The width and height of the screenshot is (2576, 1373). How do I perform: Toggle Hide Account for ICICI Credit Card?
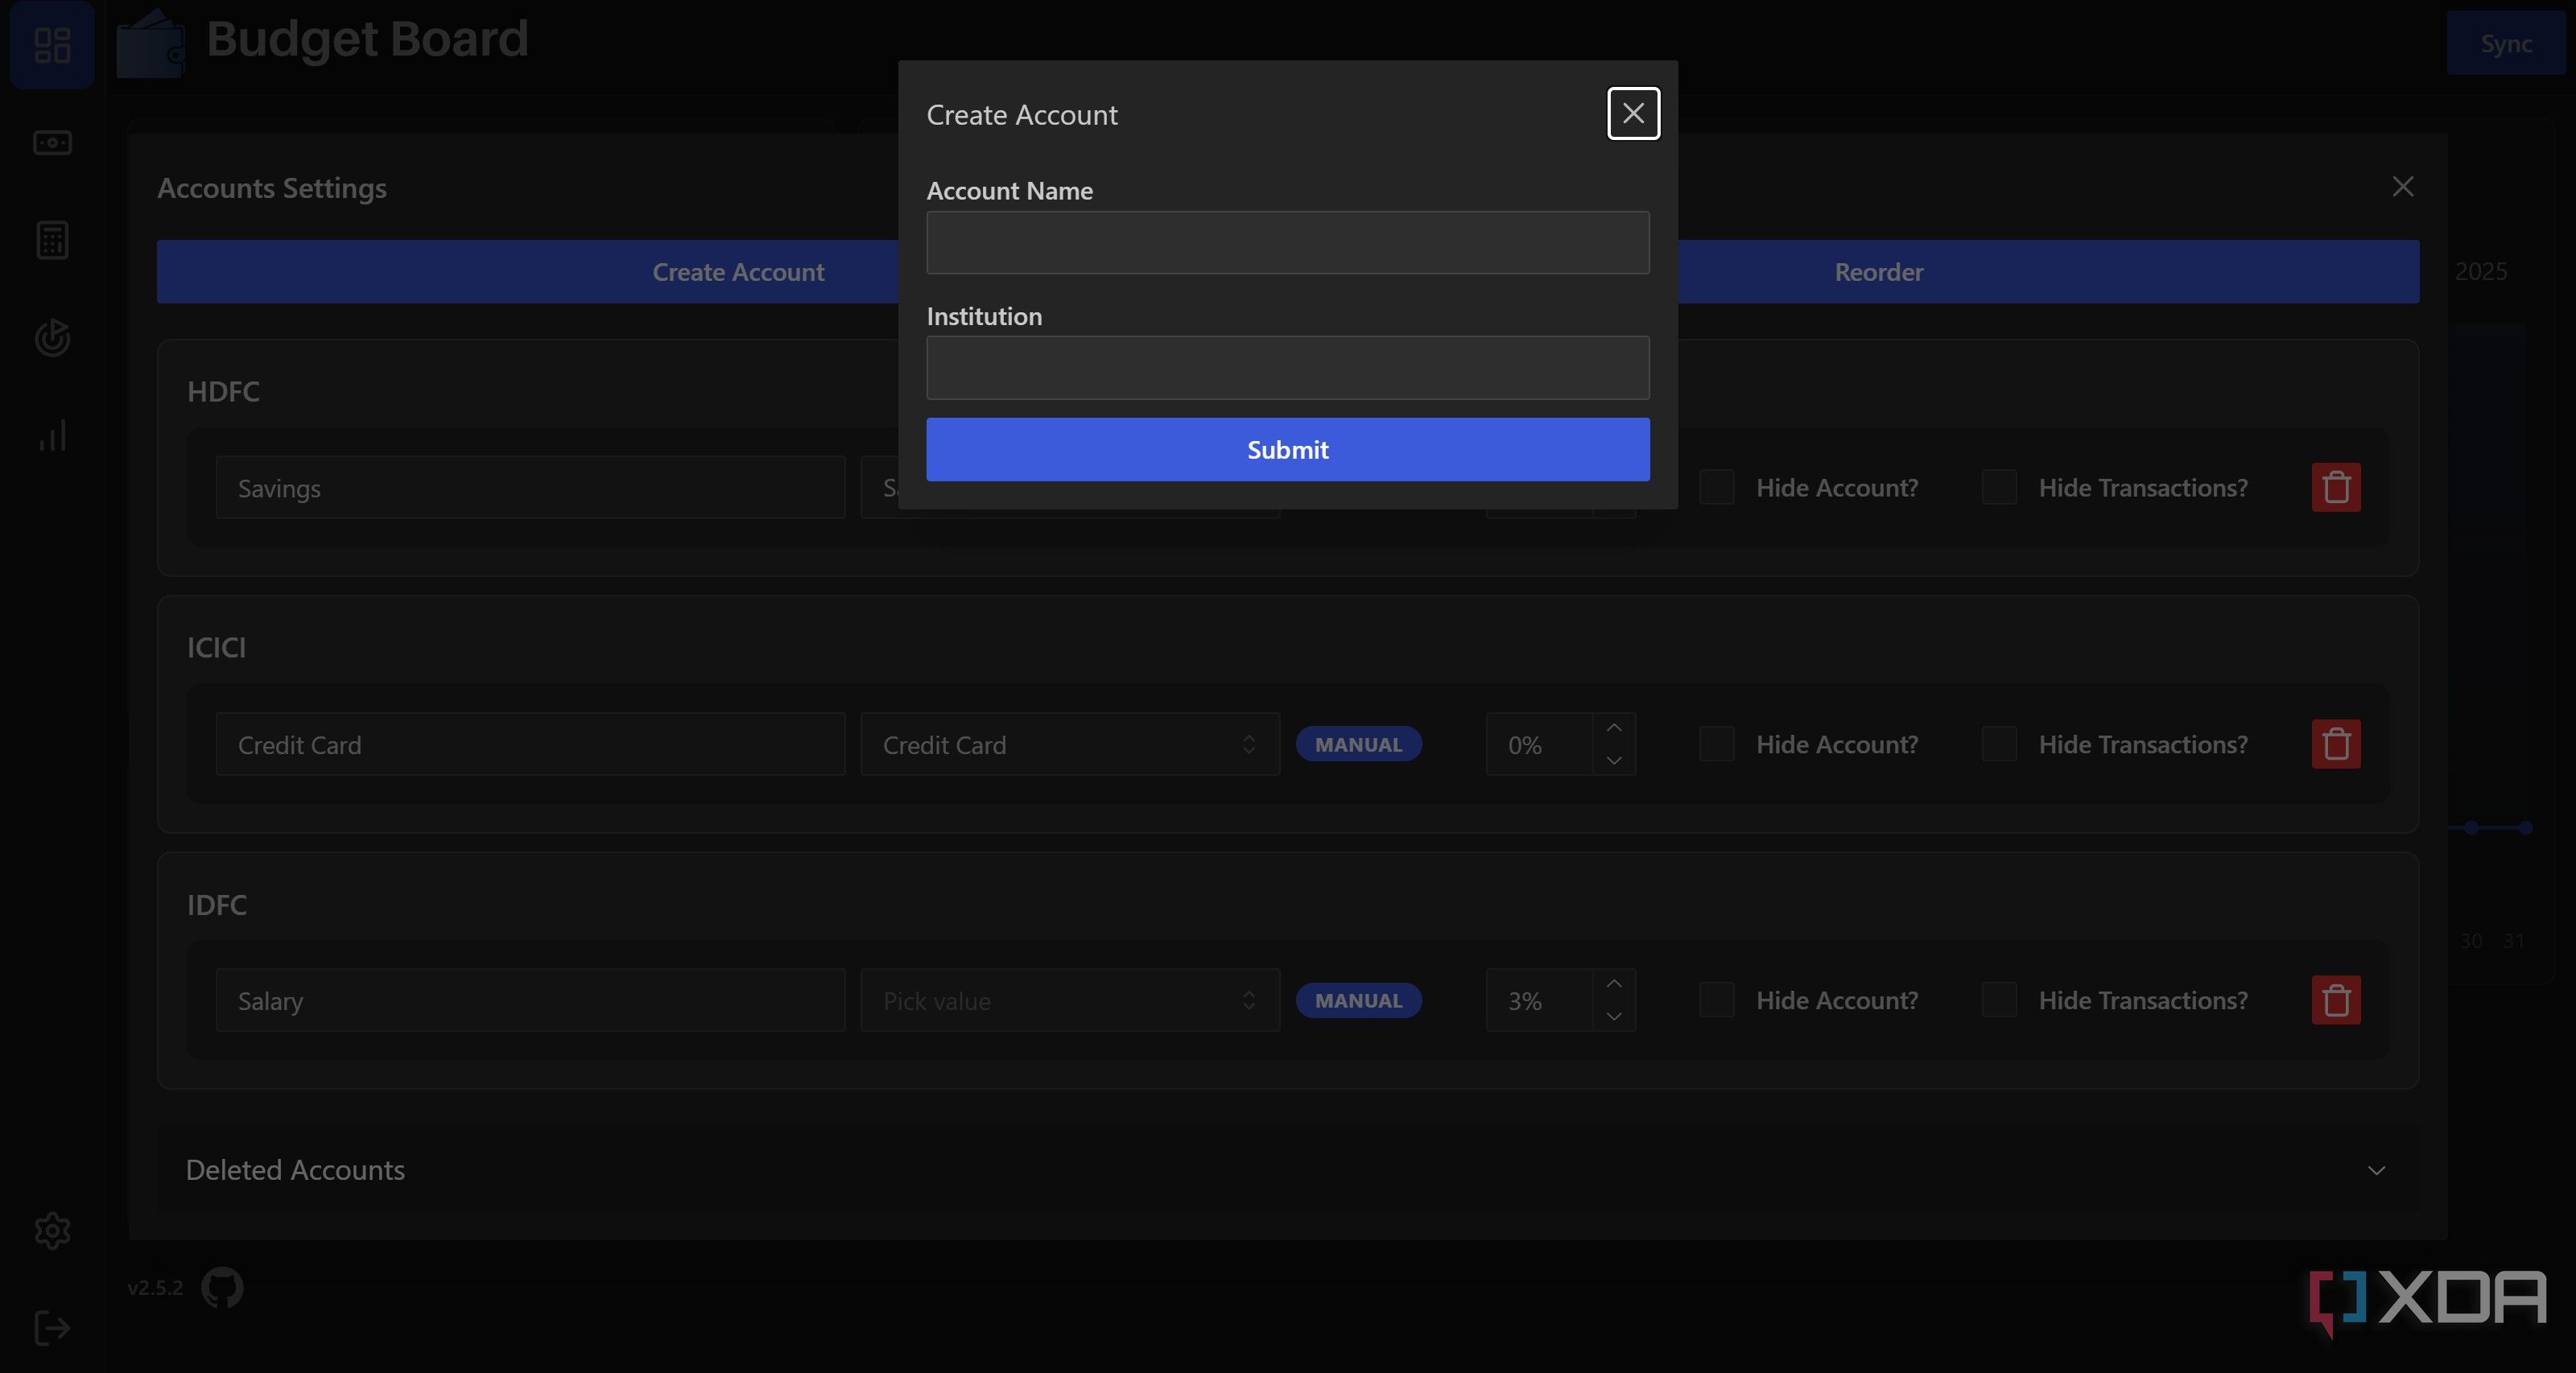point(1716,744)
